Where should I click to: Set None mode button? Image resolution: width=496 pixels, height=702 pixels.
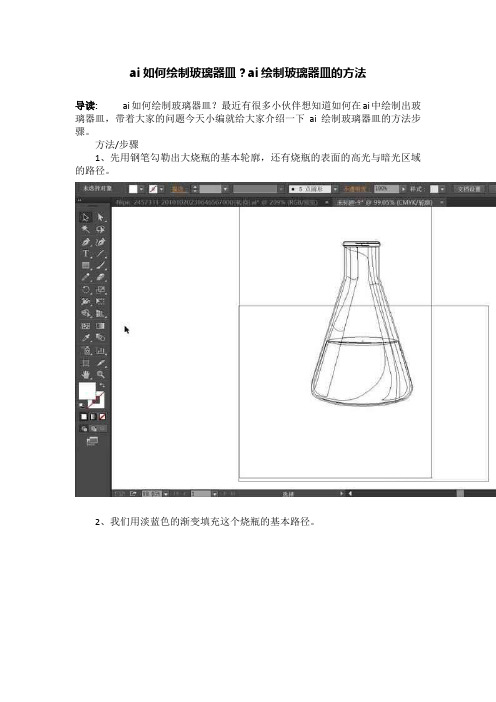[102, 417]
